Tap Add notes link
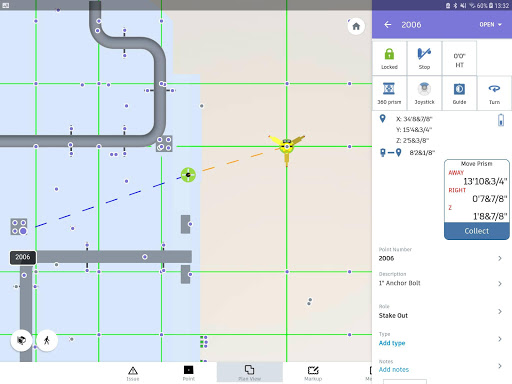The width and height of the screenshot is (512, 384). (394, 369)
